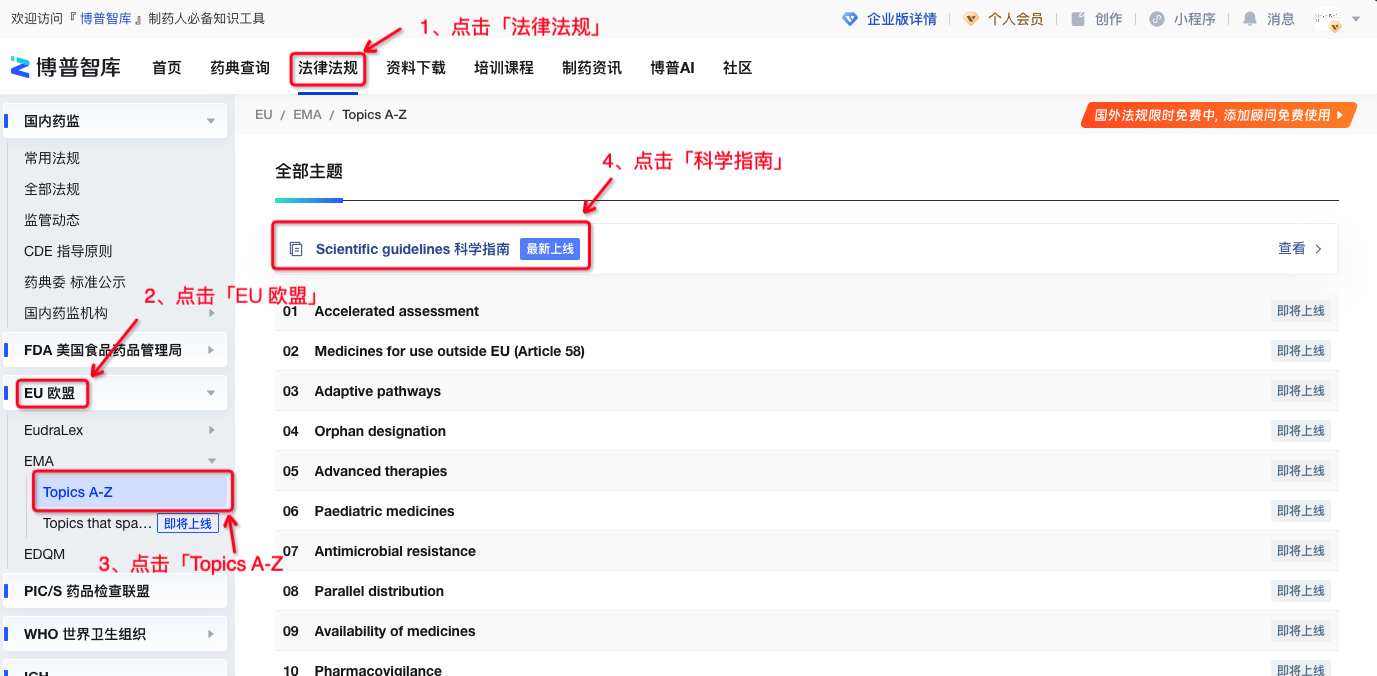Image resolution: width=1377 pixels, height=676 pixels.
Task: Click 即将上线 tag on Orphan designation row
Action: [1300, 431]
